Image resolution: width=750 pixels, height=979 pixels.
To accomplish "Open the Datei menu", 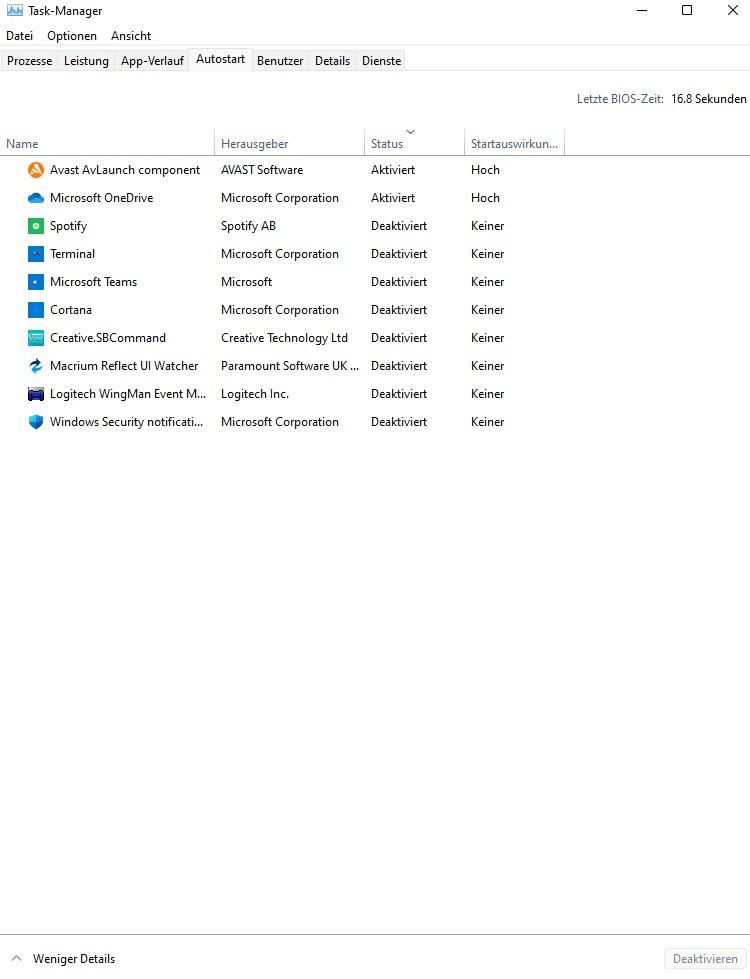I will [19, 36].
